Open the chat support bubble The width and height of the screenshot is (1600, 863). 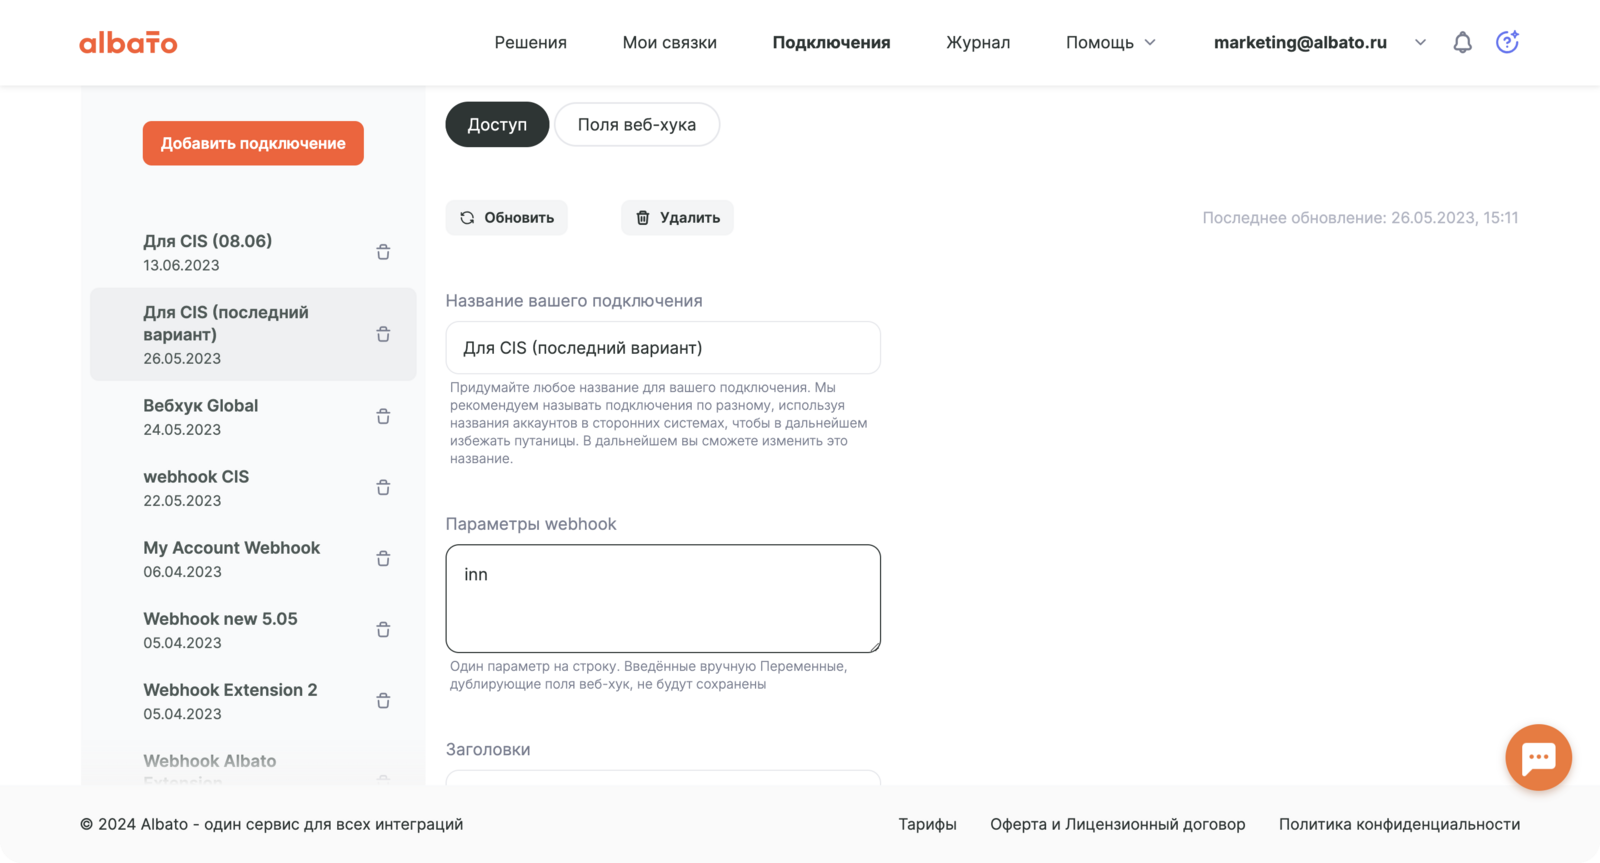click(1538, 757)
